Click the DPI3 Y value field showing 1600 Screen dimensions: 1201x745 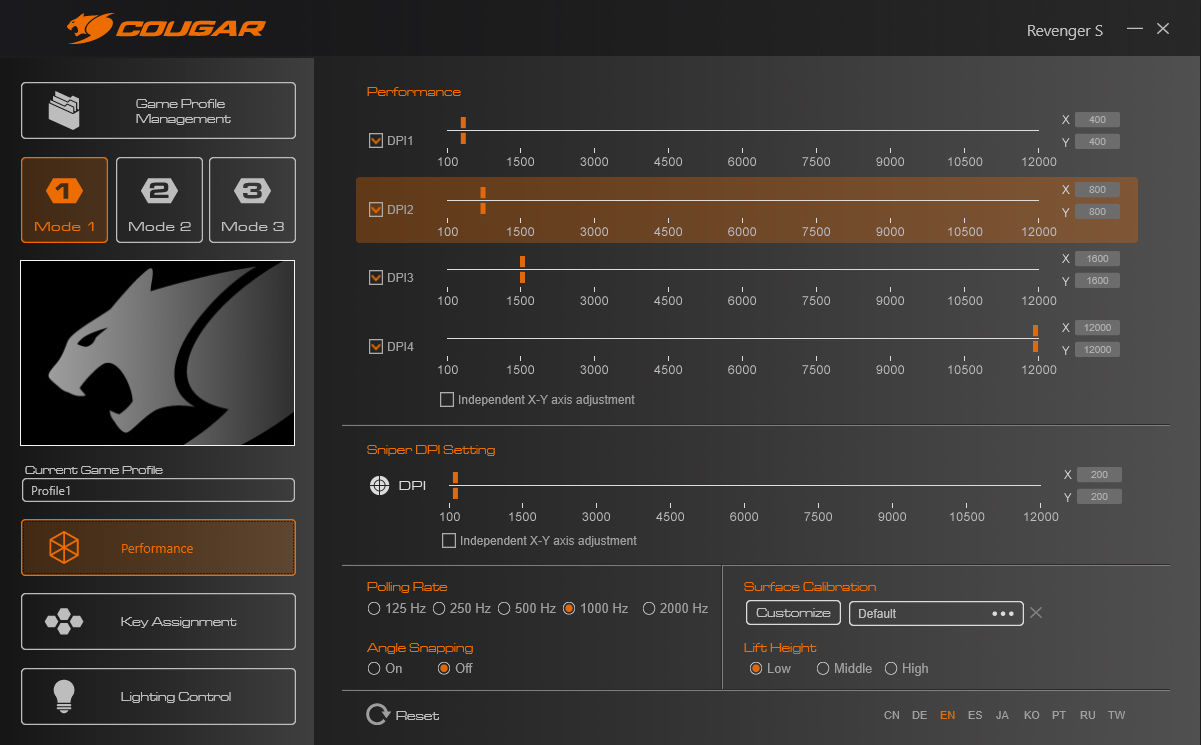pos(1097,281)
